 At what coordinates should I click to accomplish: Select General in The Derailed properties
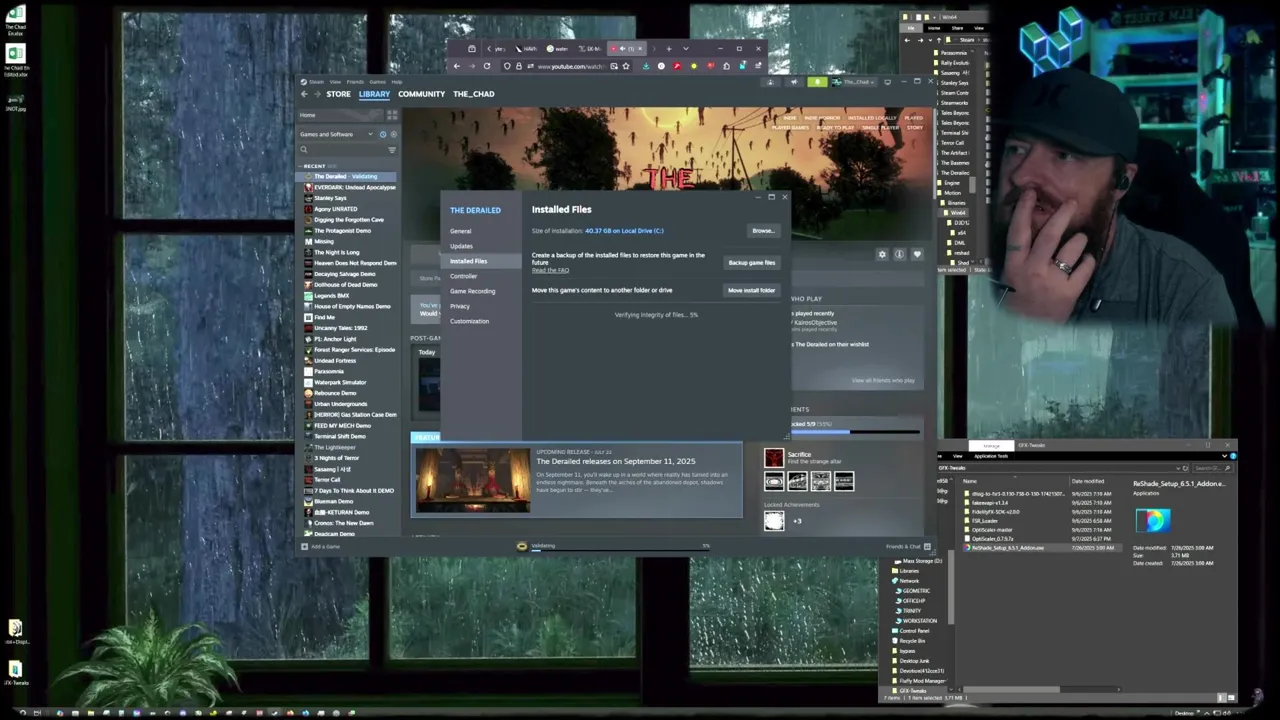tap(460, 231)
